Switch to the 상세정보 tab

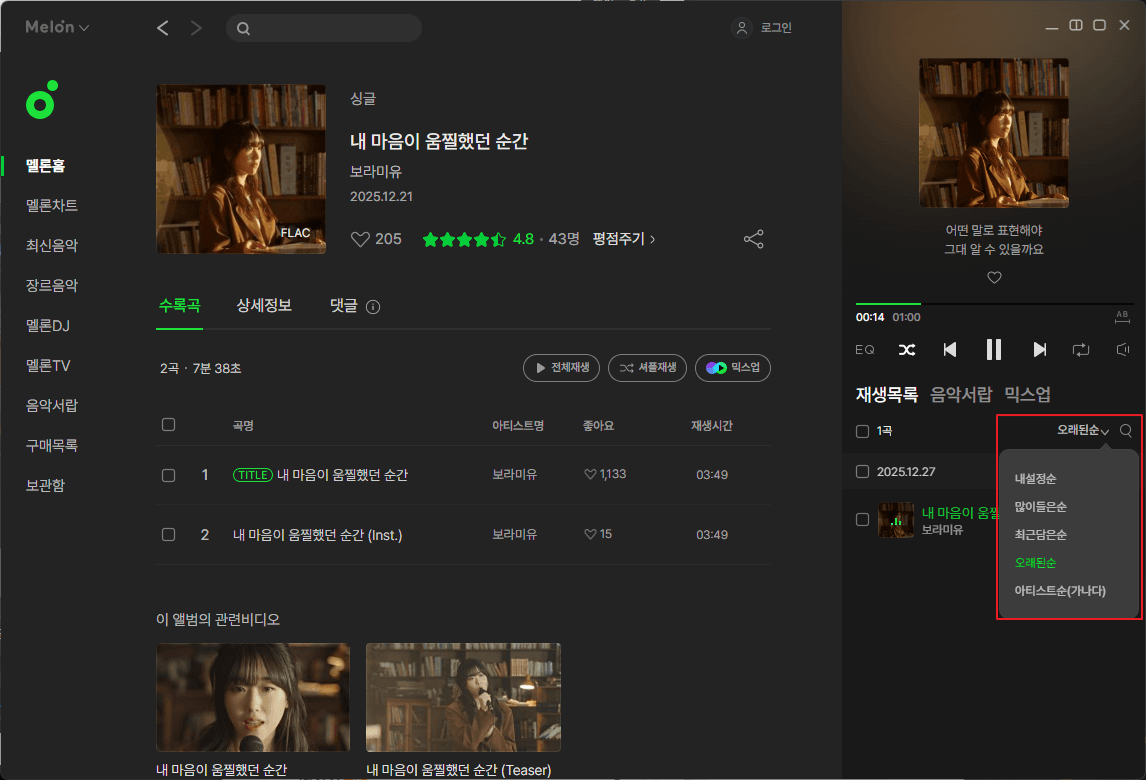point(264,306)
